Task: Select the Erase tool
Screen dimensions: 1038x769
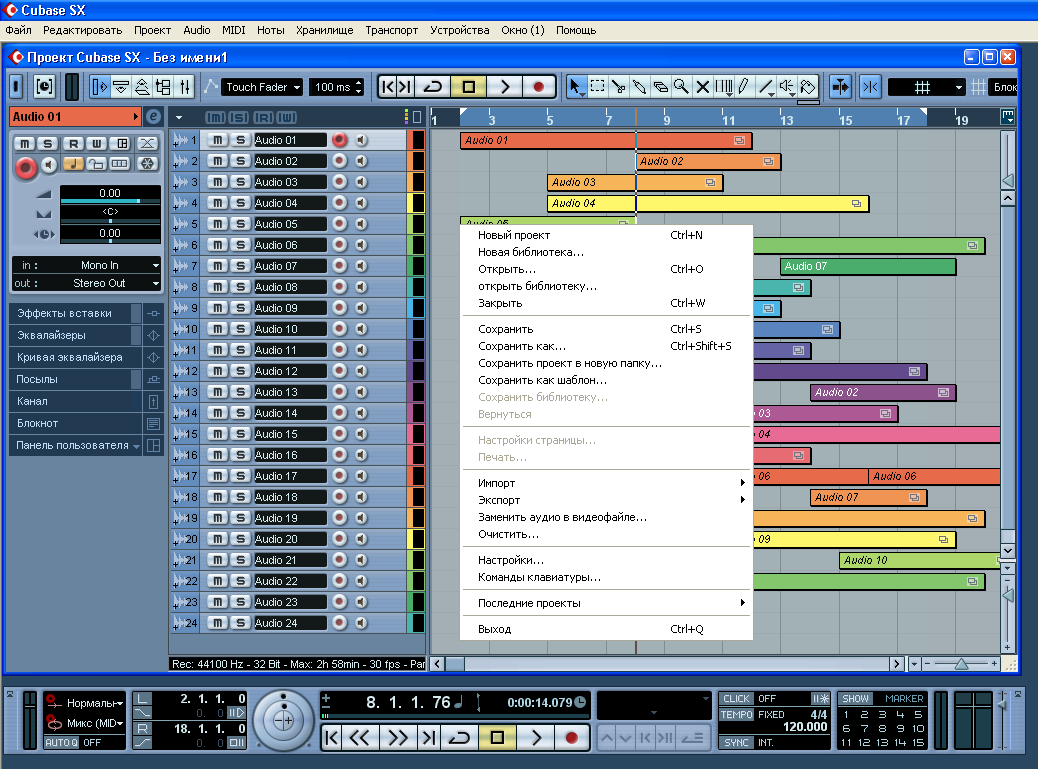Action: pyautogui.click(x=660, y=87)
